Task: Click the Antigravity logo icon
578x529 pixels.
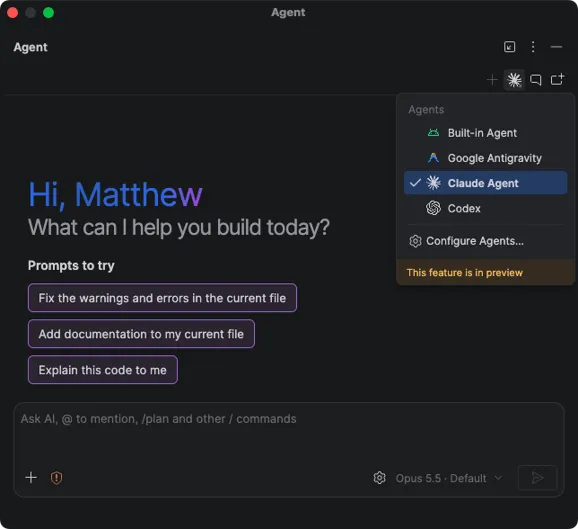Action: (434, 158)
